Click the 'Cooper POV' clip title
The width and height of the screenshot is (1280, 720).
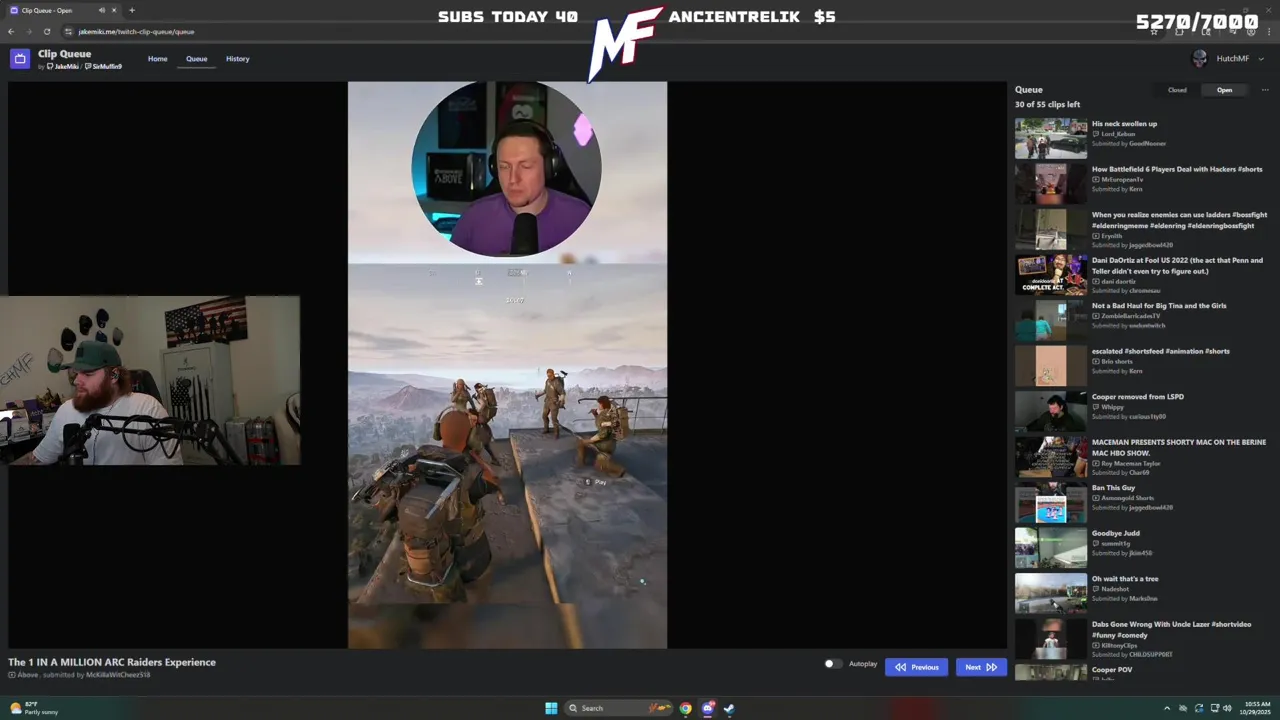click(1112, 670)
